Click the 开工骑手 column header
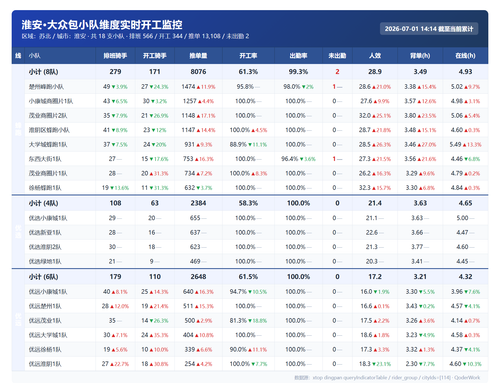The width and height of the screenshot is (500, 383). click(x=155, y=56)
